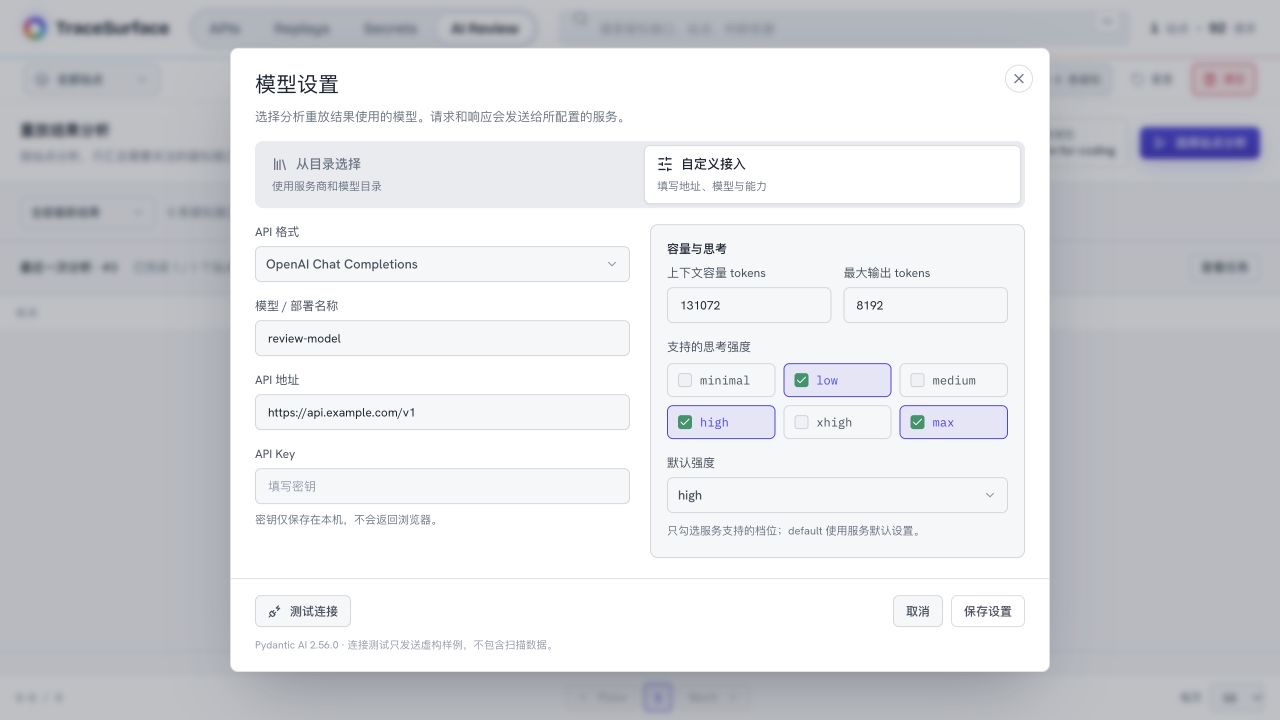Click the 容量与思考 section heading
Viewport: 1280px width, 720px height.
tap(696, 248)
